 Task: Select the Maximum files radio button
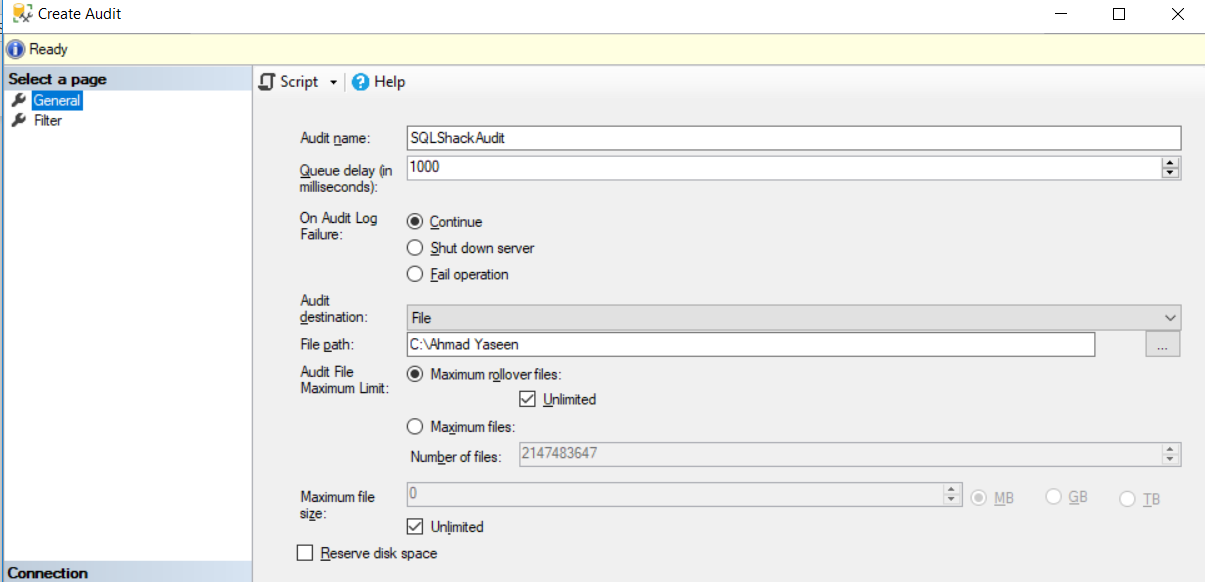pyautogui.click(x=415, y=427)
